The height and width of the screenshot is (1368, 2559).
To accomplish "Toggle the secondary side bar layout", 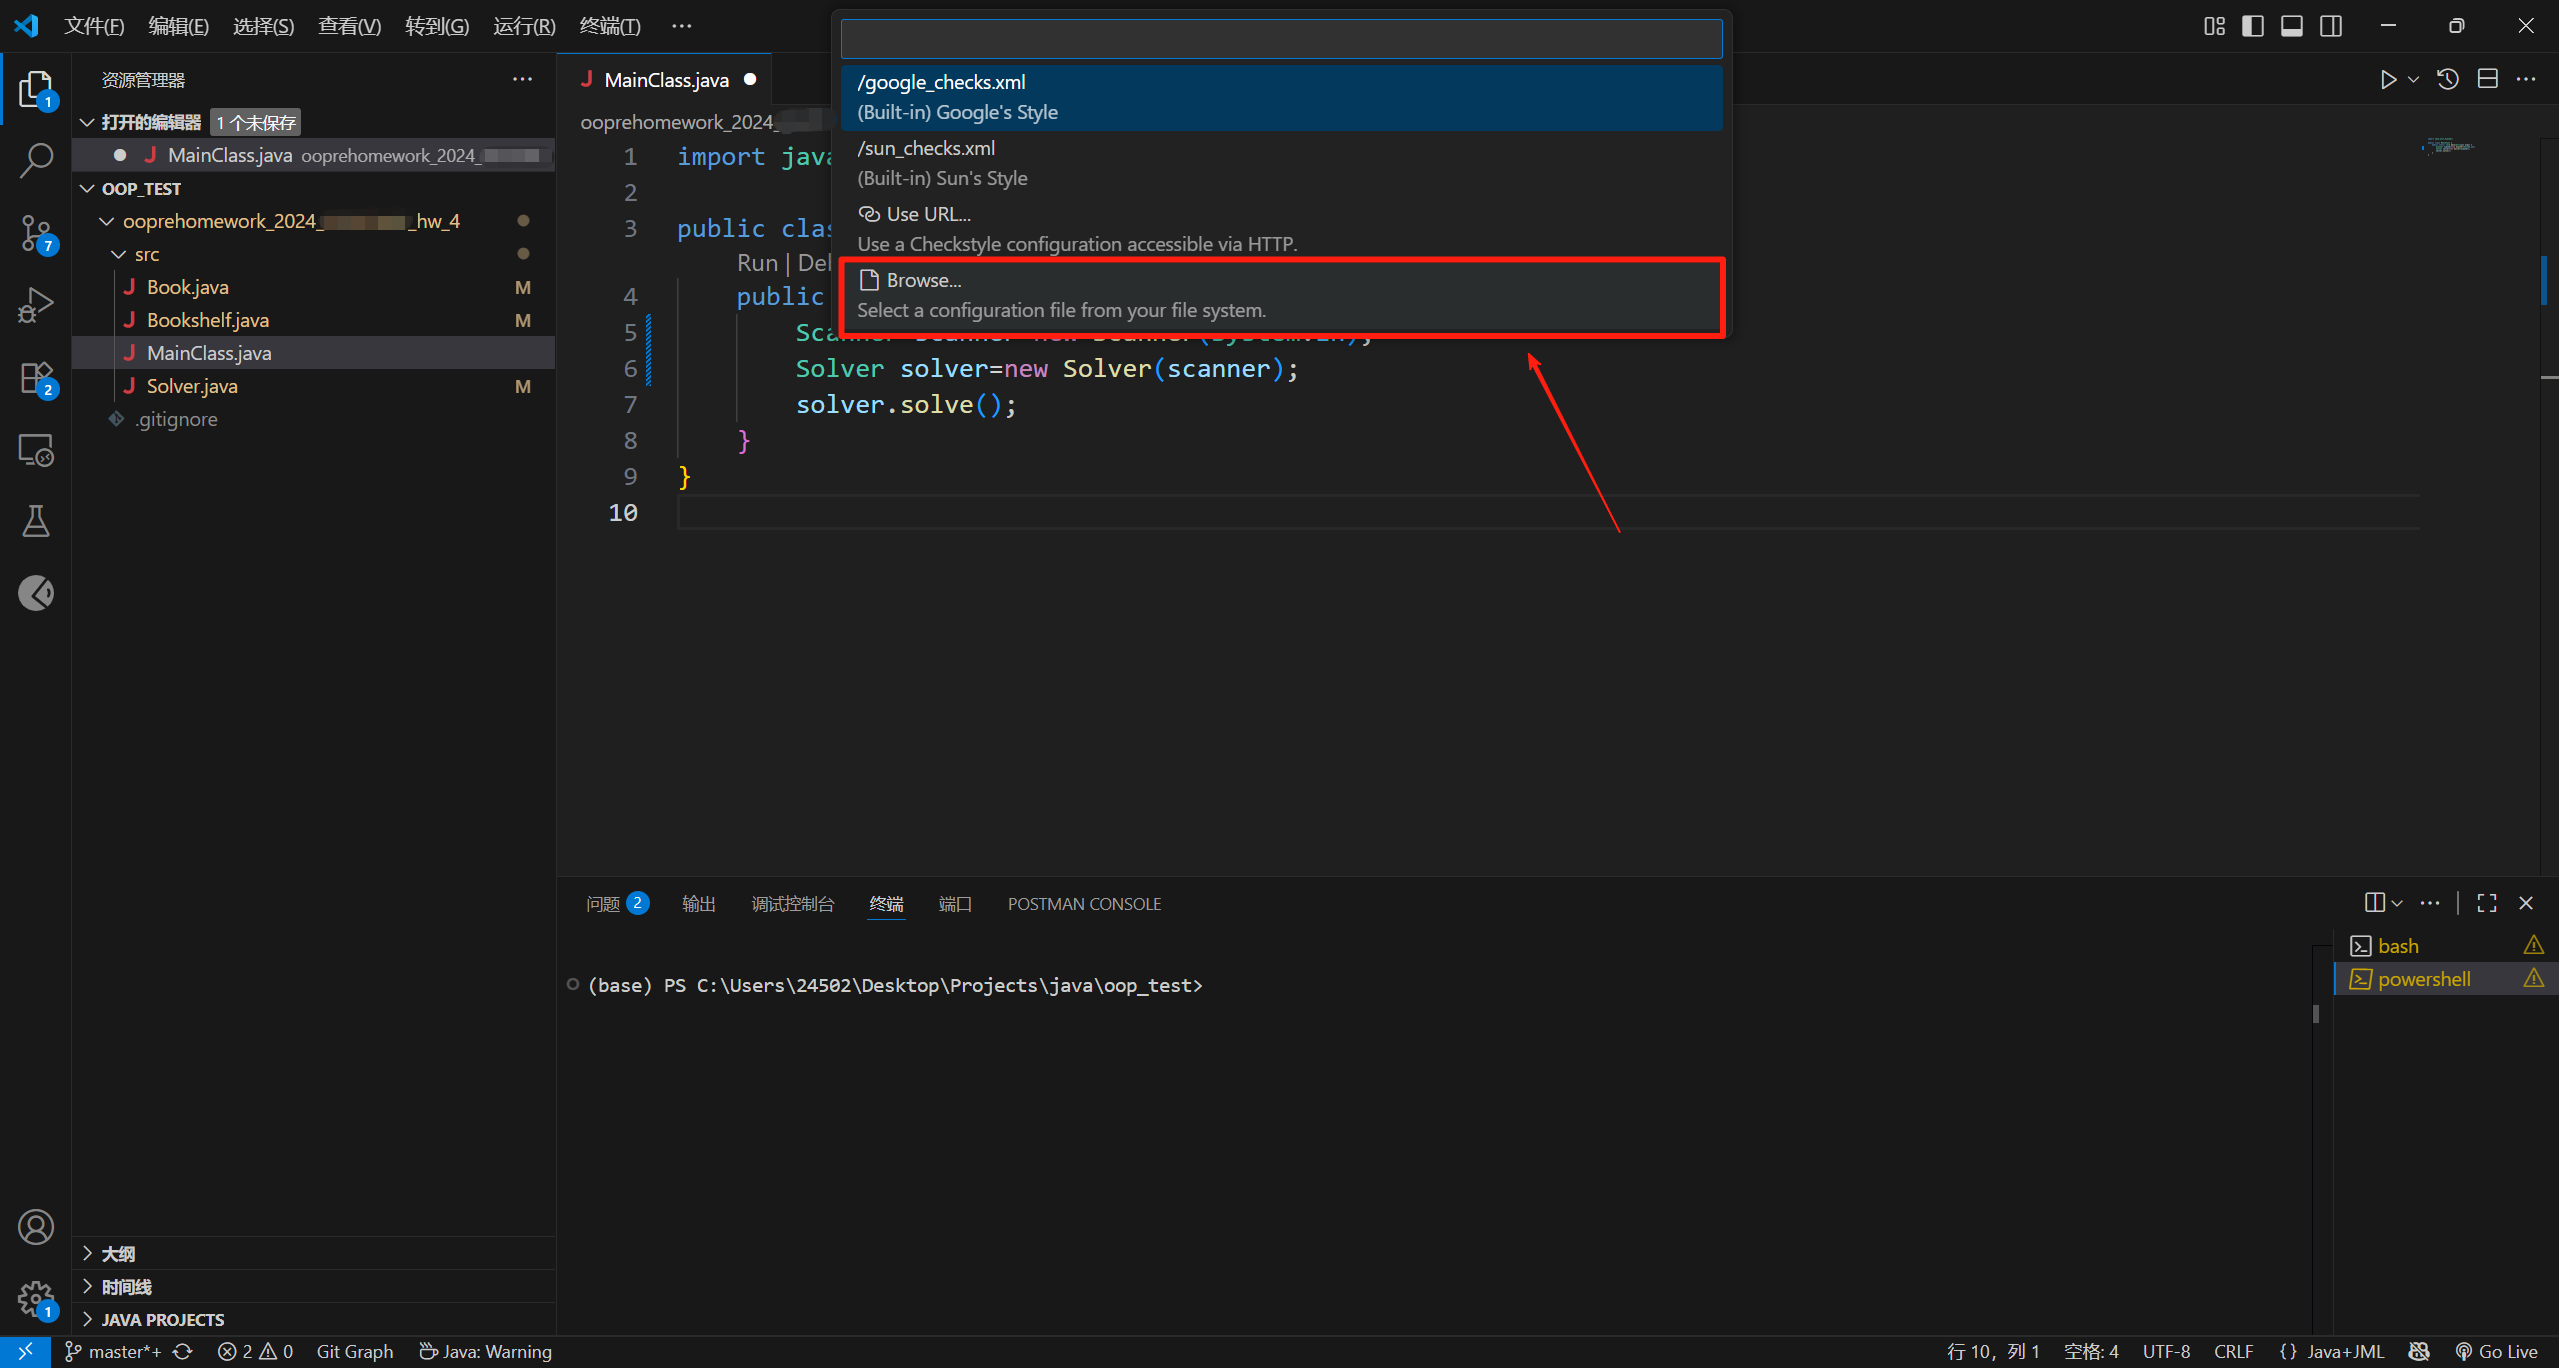I will 2331,26.
